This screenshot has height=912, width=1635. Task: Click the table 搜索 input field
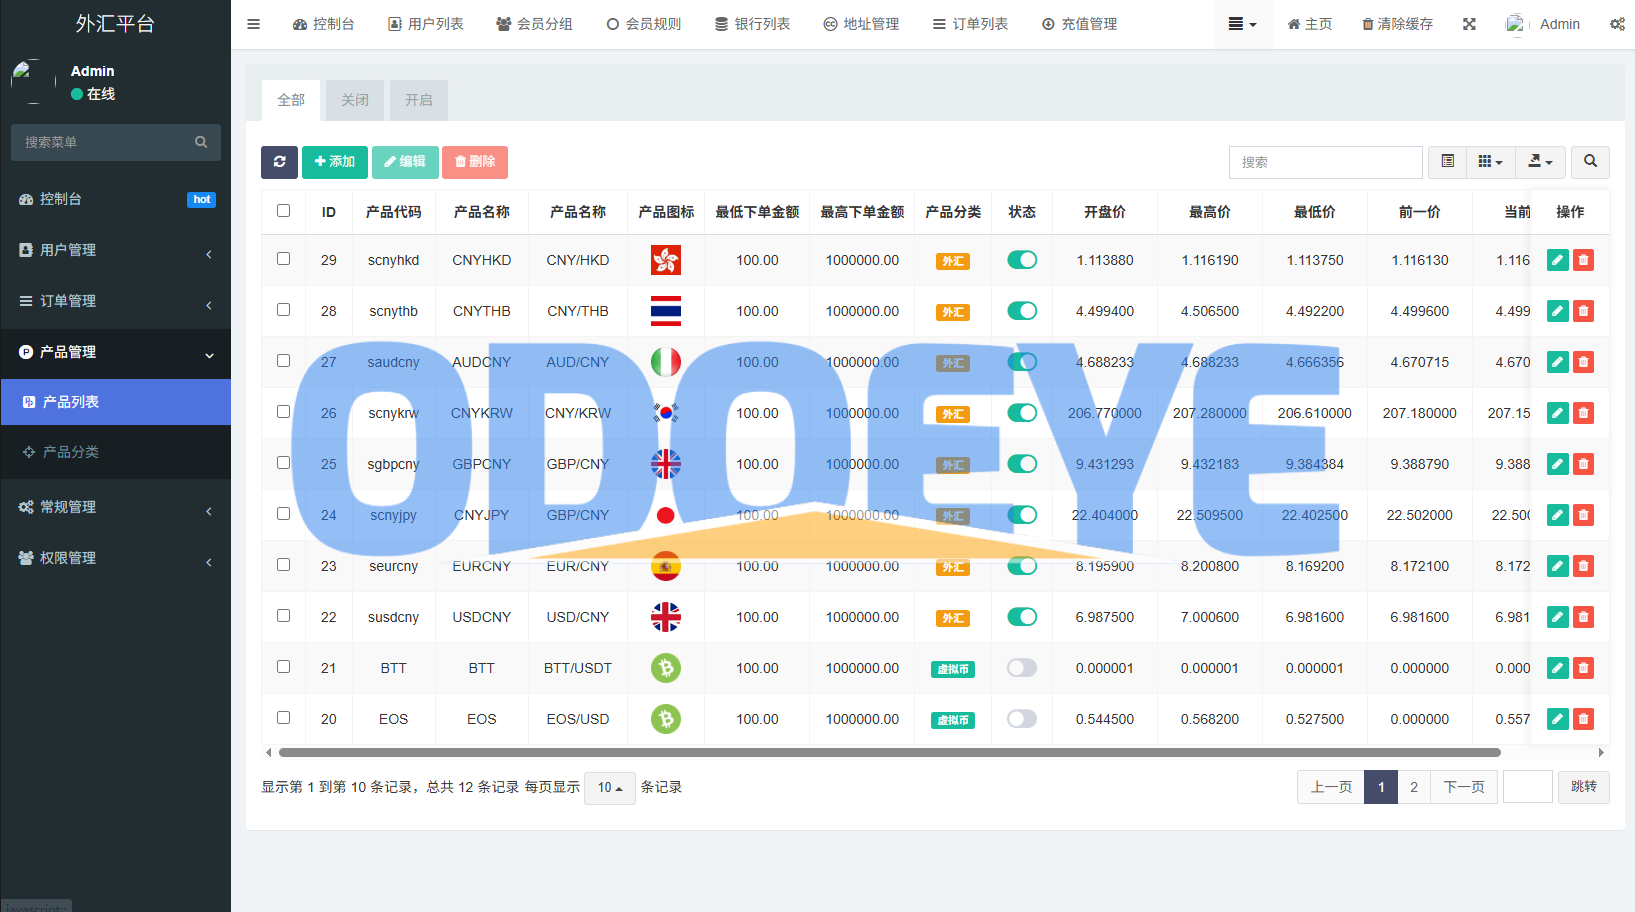click(x=1325, y=162)
